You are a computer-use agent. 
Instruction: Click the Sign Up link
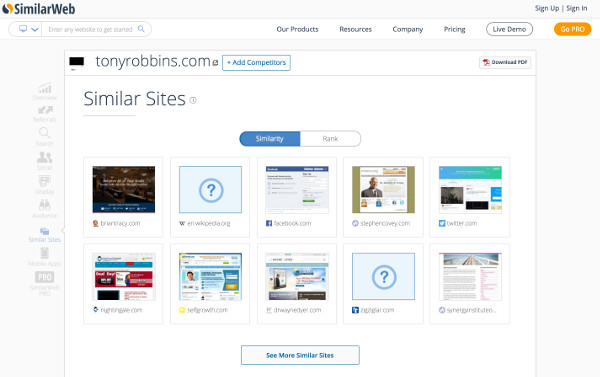click(x=547, y=8)
